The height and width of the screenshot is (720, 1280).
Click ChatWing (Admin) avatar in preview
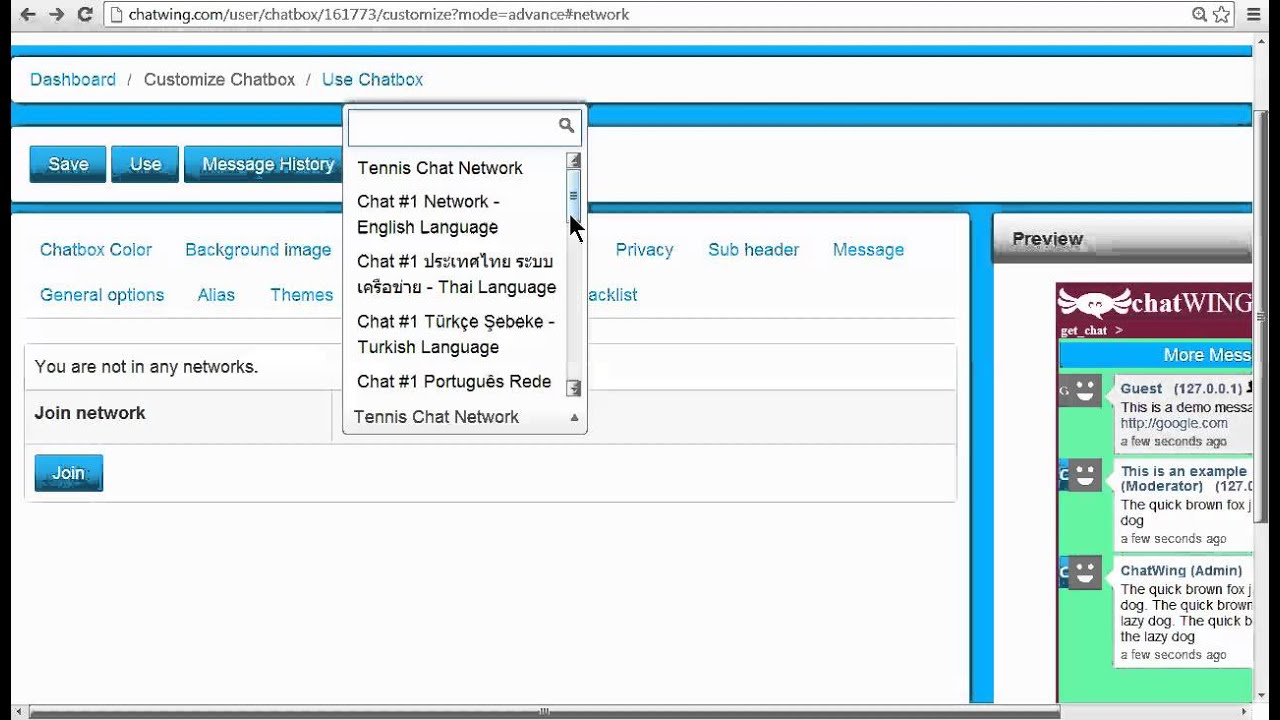tap(1085, 573)
